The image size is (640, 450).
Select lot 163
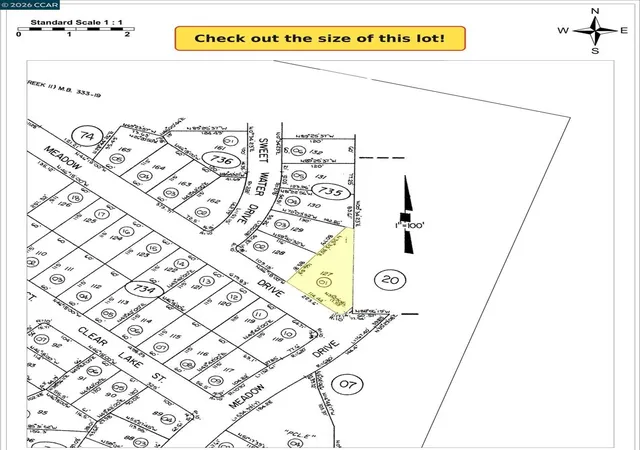[x=185, y=184]
